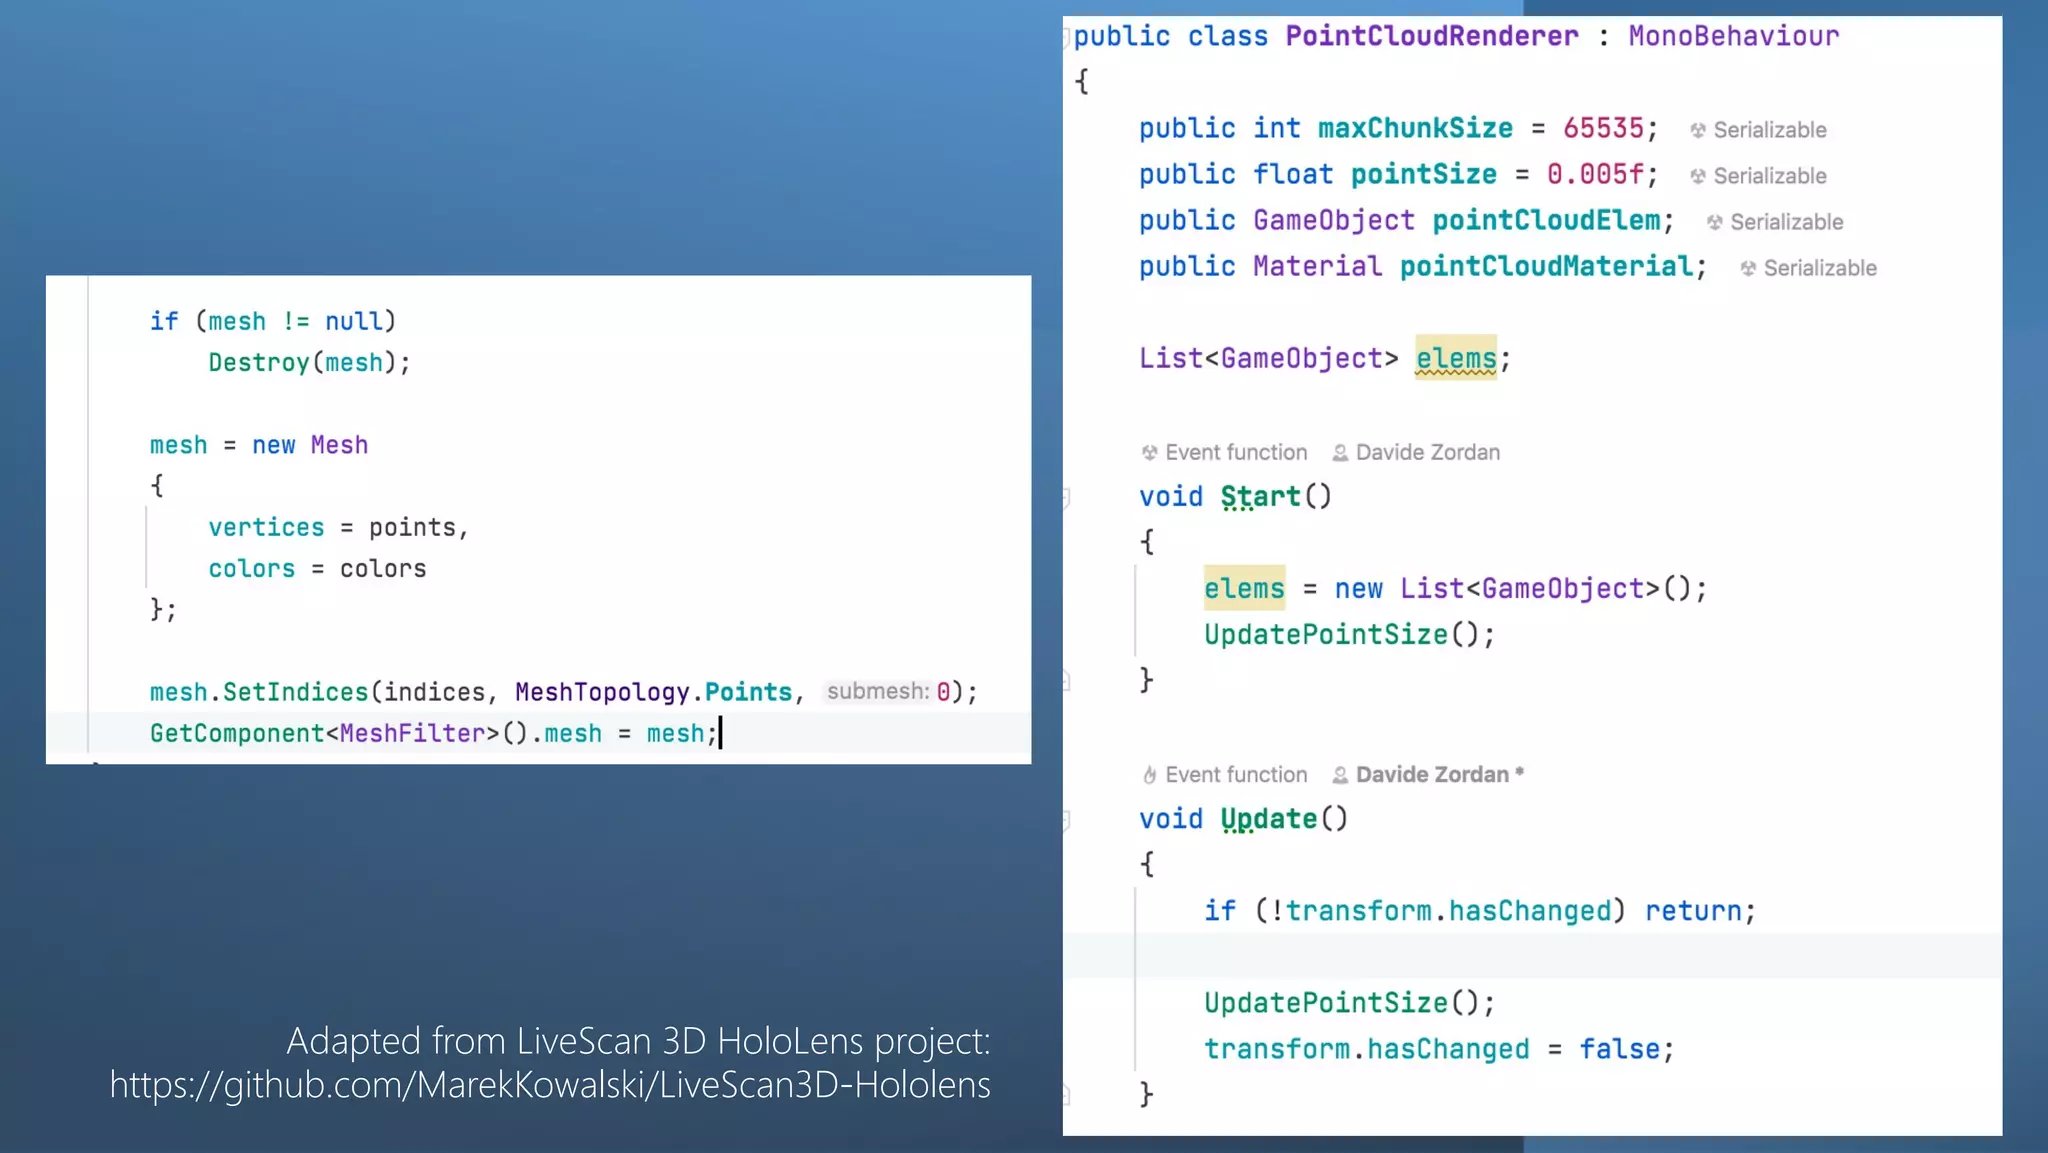
Task: Click the false literal in Update()
Action: tap(1620, 1049)
